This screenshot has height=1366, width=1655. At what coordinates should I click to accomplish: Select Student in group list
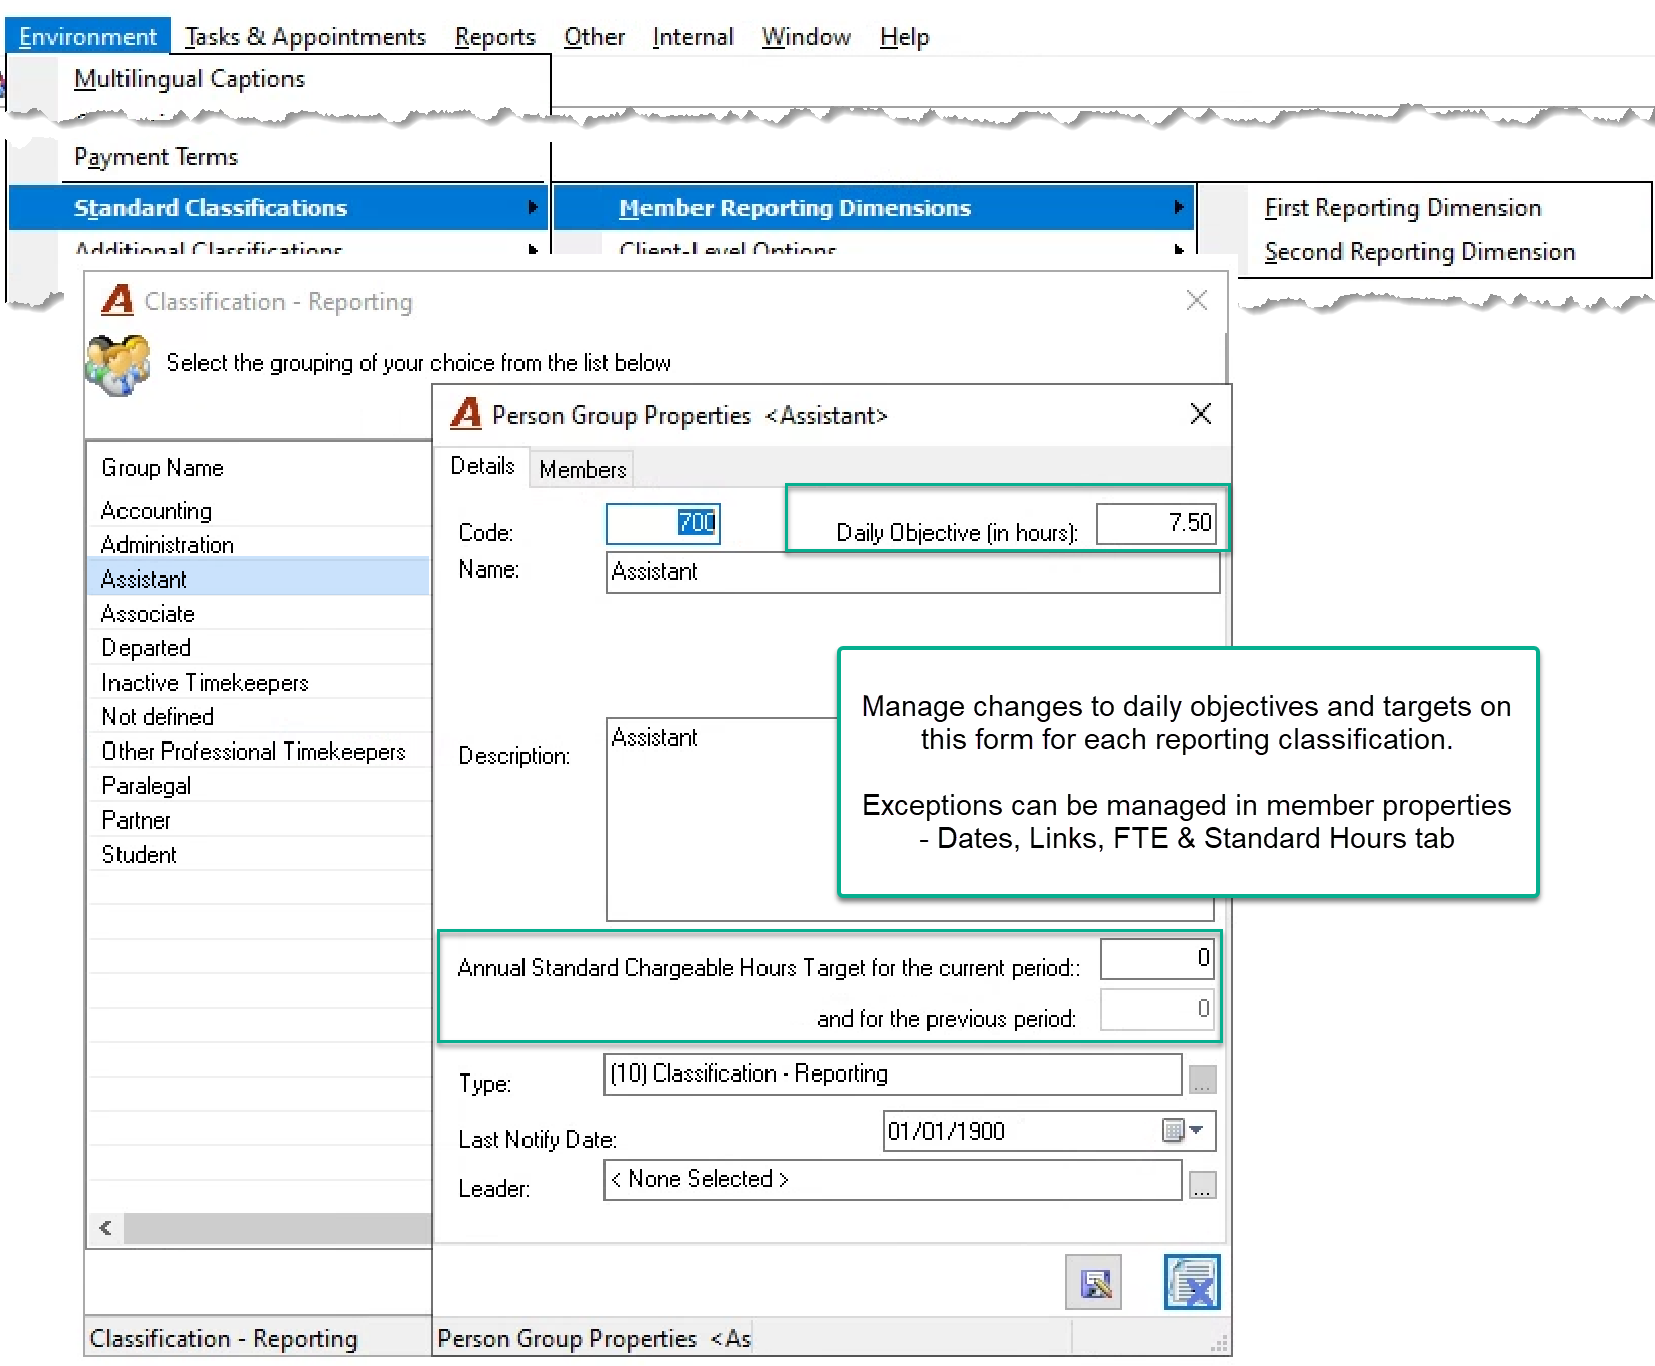pos(258,855)
